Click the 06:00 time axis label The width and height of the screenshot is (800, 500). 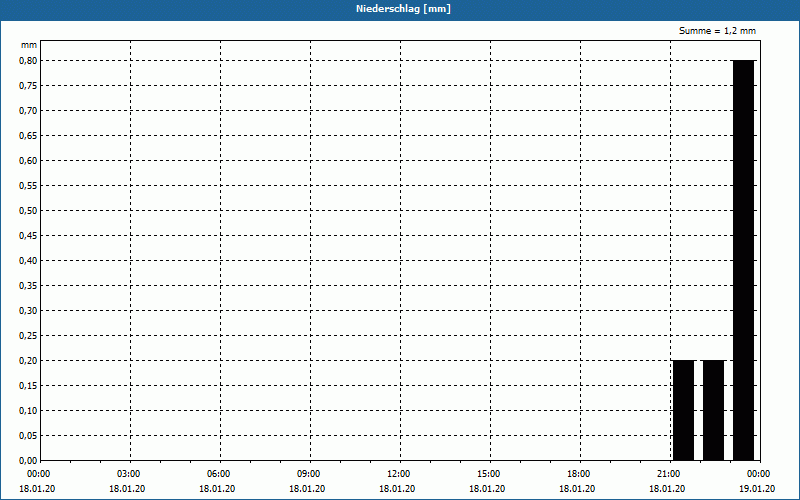coord(218,474)
